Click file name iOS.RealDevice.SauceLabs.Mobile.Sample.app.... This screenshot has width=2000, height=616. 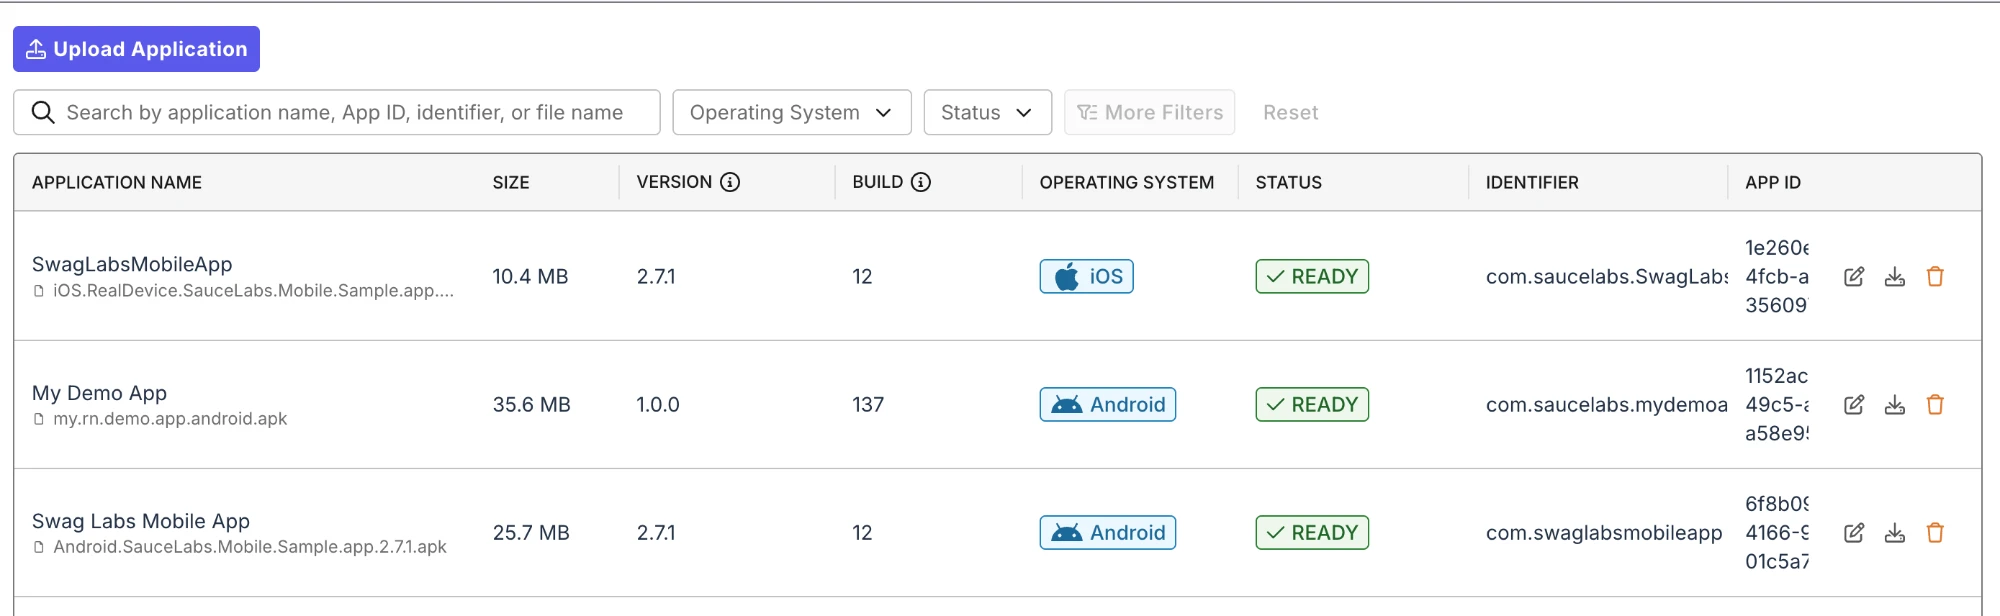click(x=253, y=291)
